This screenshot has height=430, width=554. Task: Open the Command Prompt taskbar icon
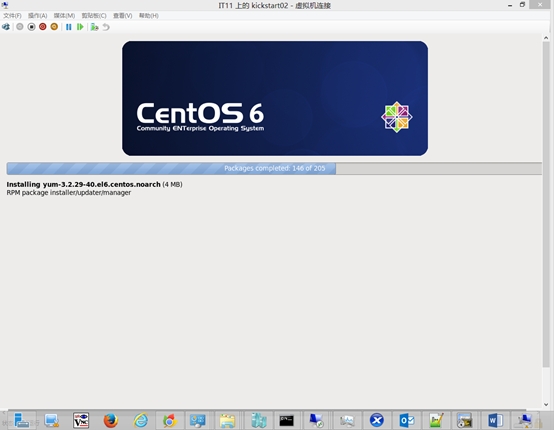[287, 420]
